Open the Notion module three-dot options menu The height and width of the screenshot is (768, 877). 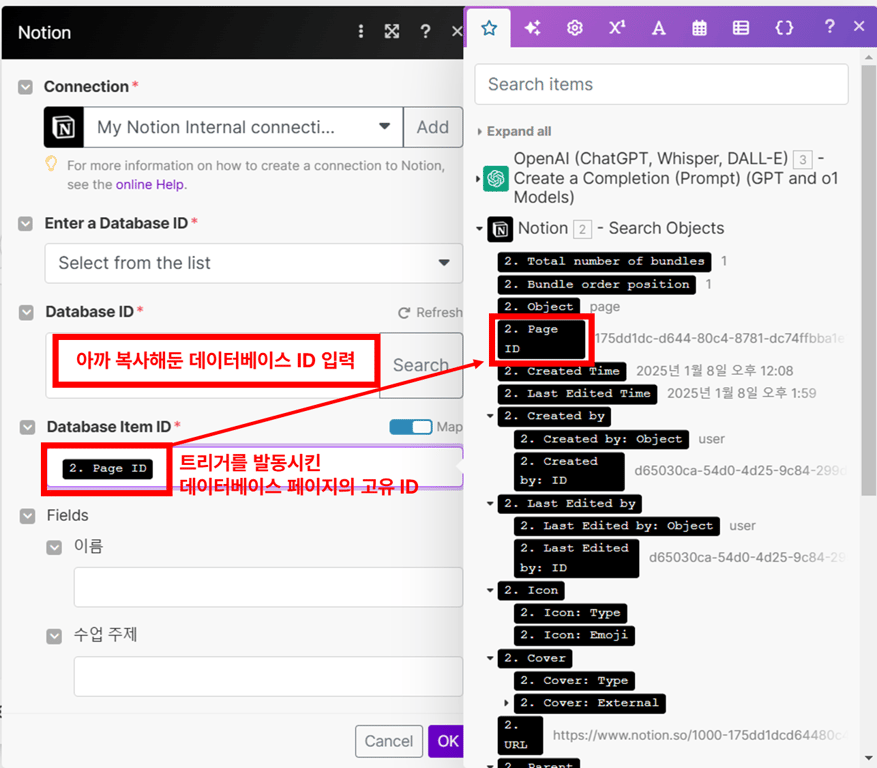pos(361,31)
